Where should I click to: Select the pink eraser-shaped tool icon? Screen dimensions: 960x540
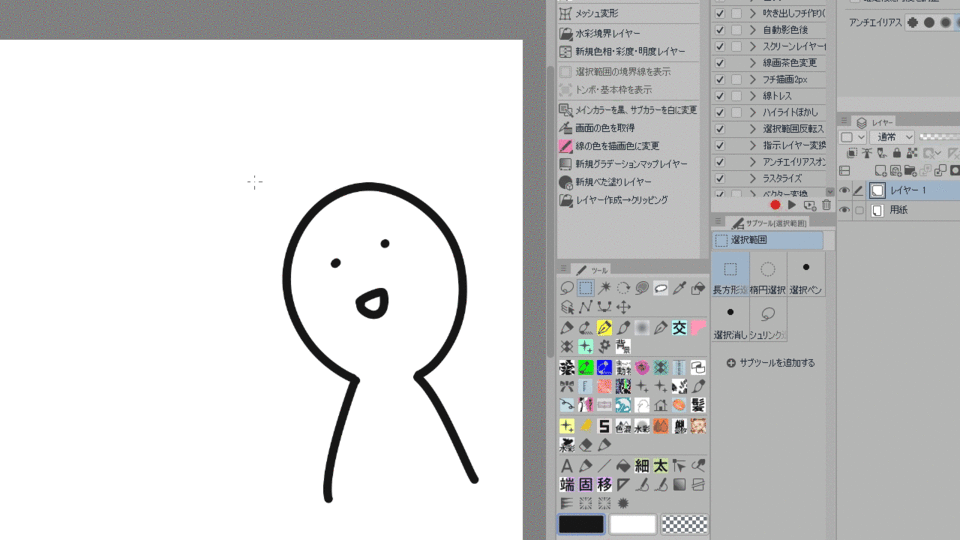698,328
